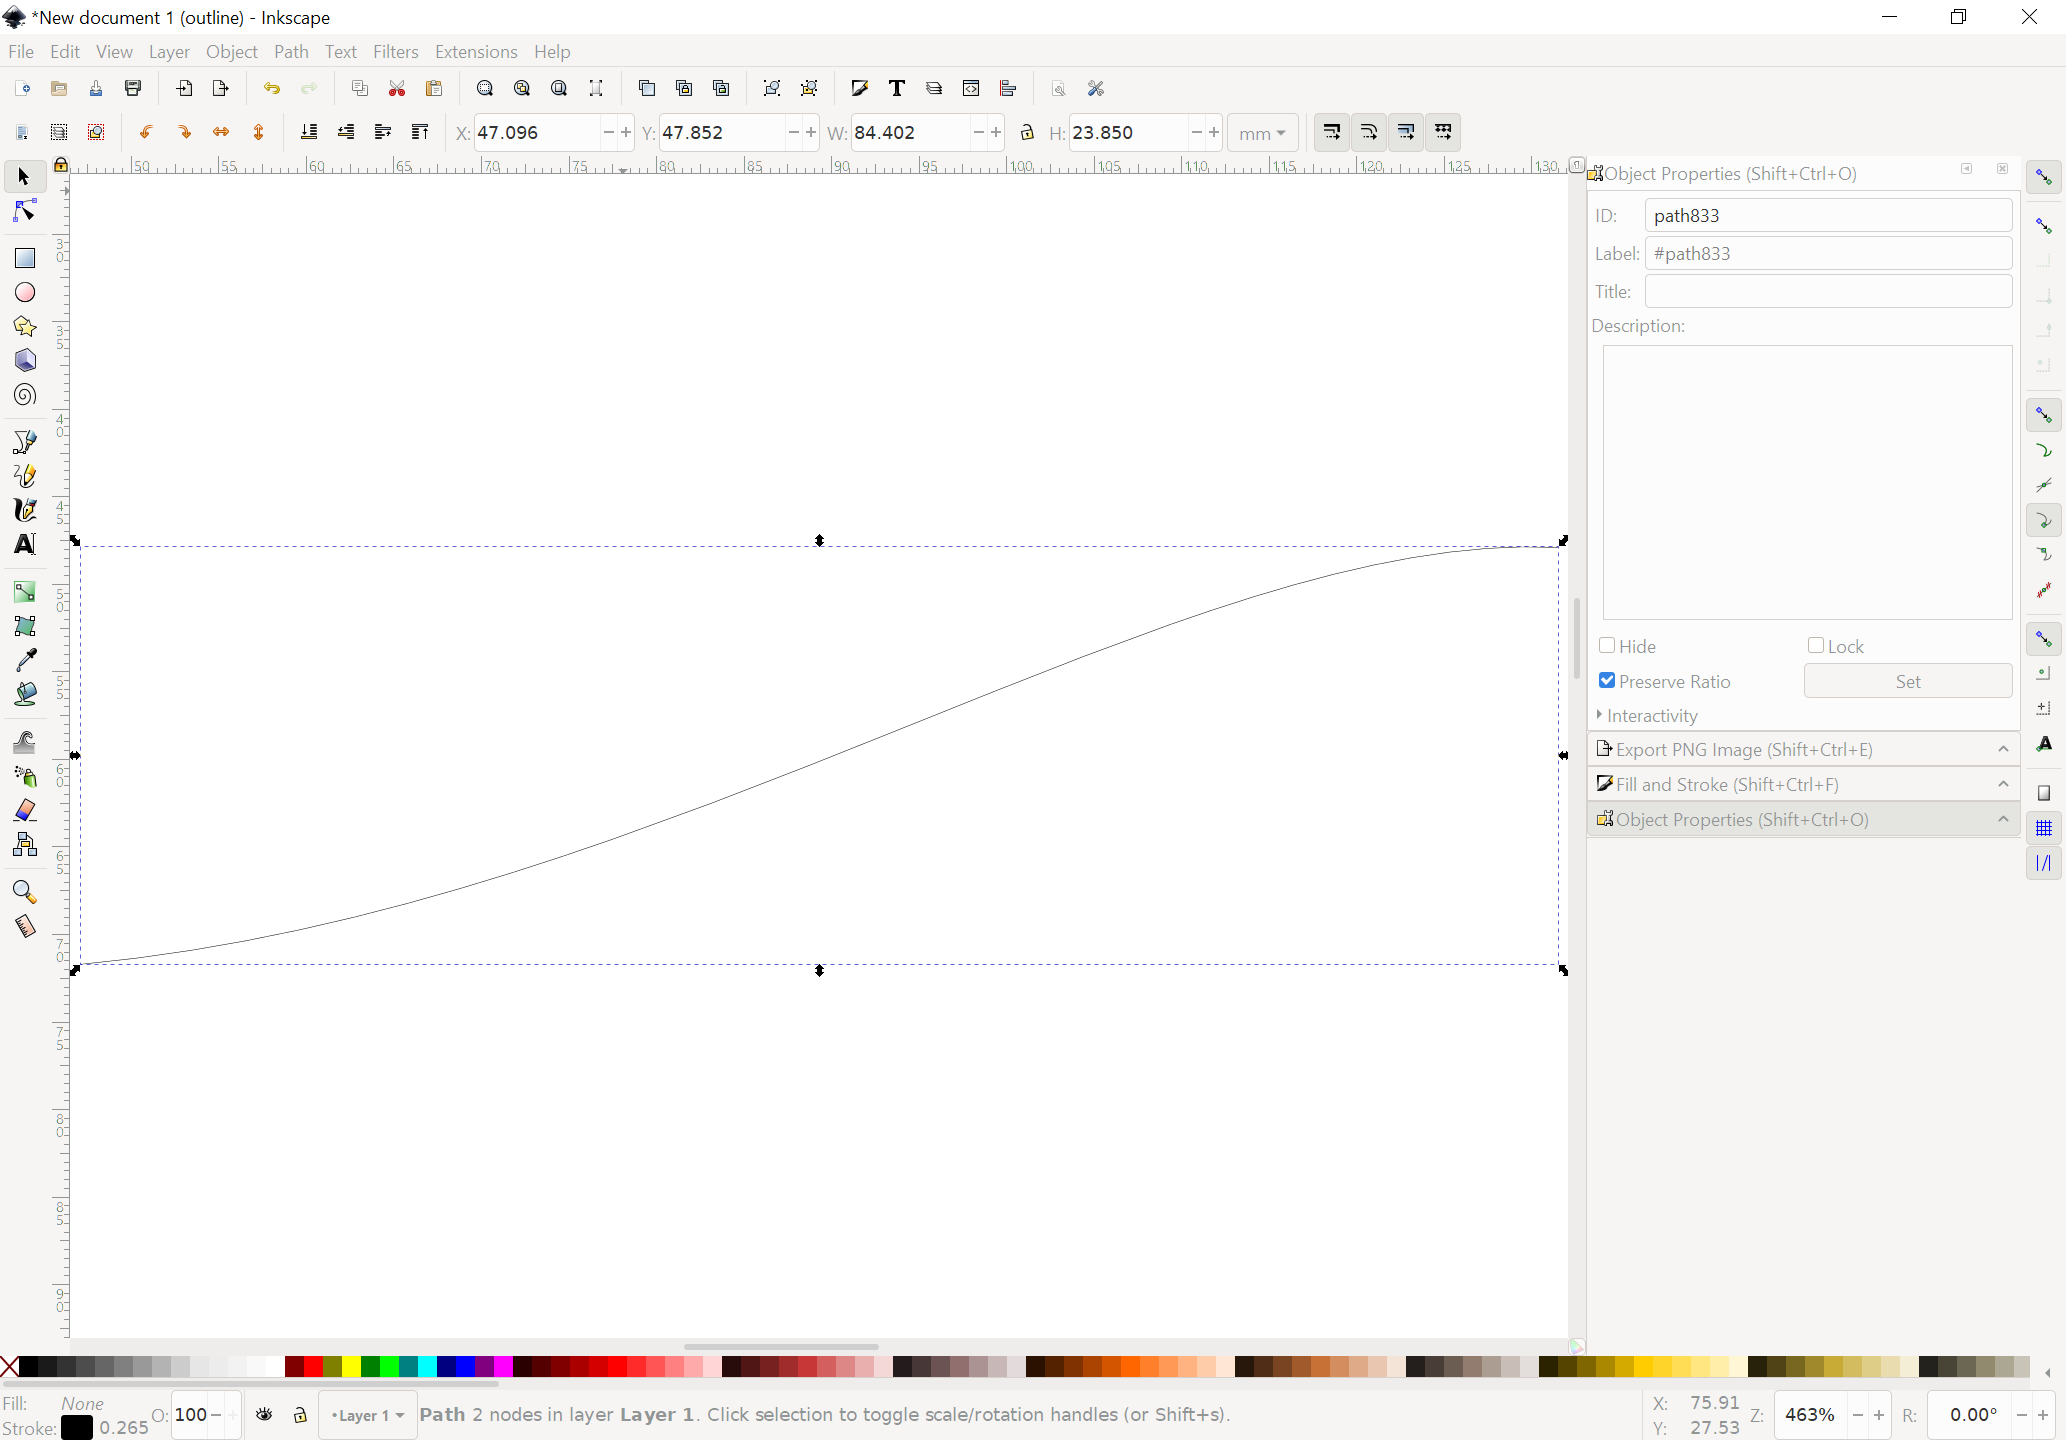Toggle snapping master button
Screen dimensions: 2066x1440
tap(2044, 177)
